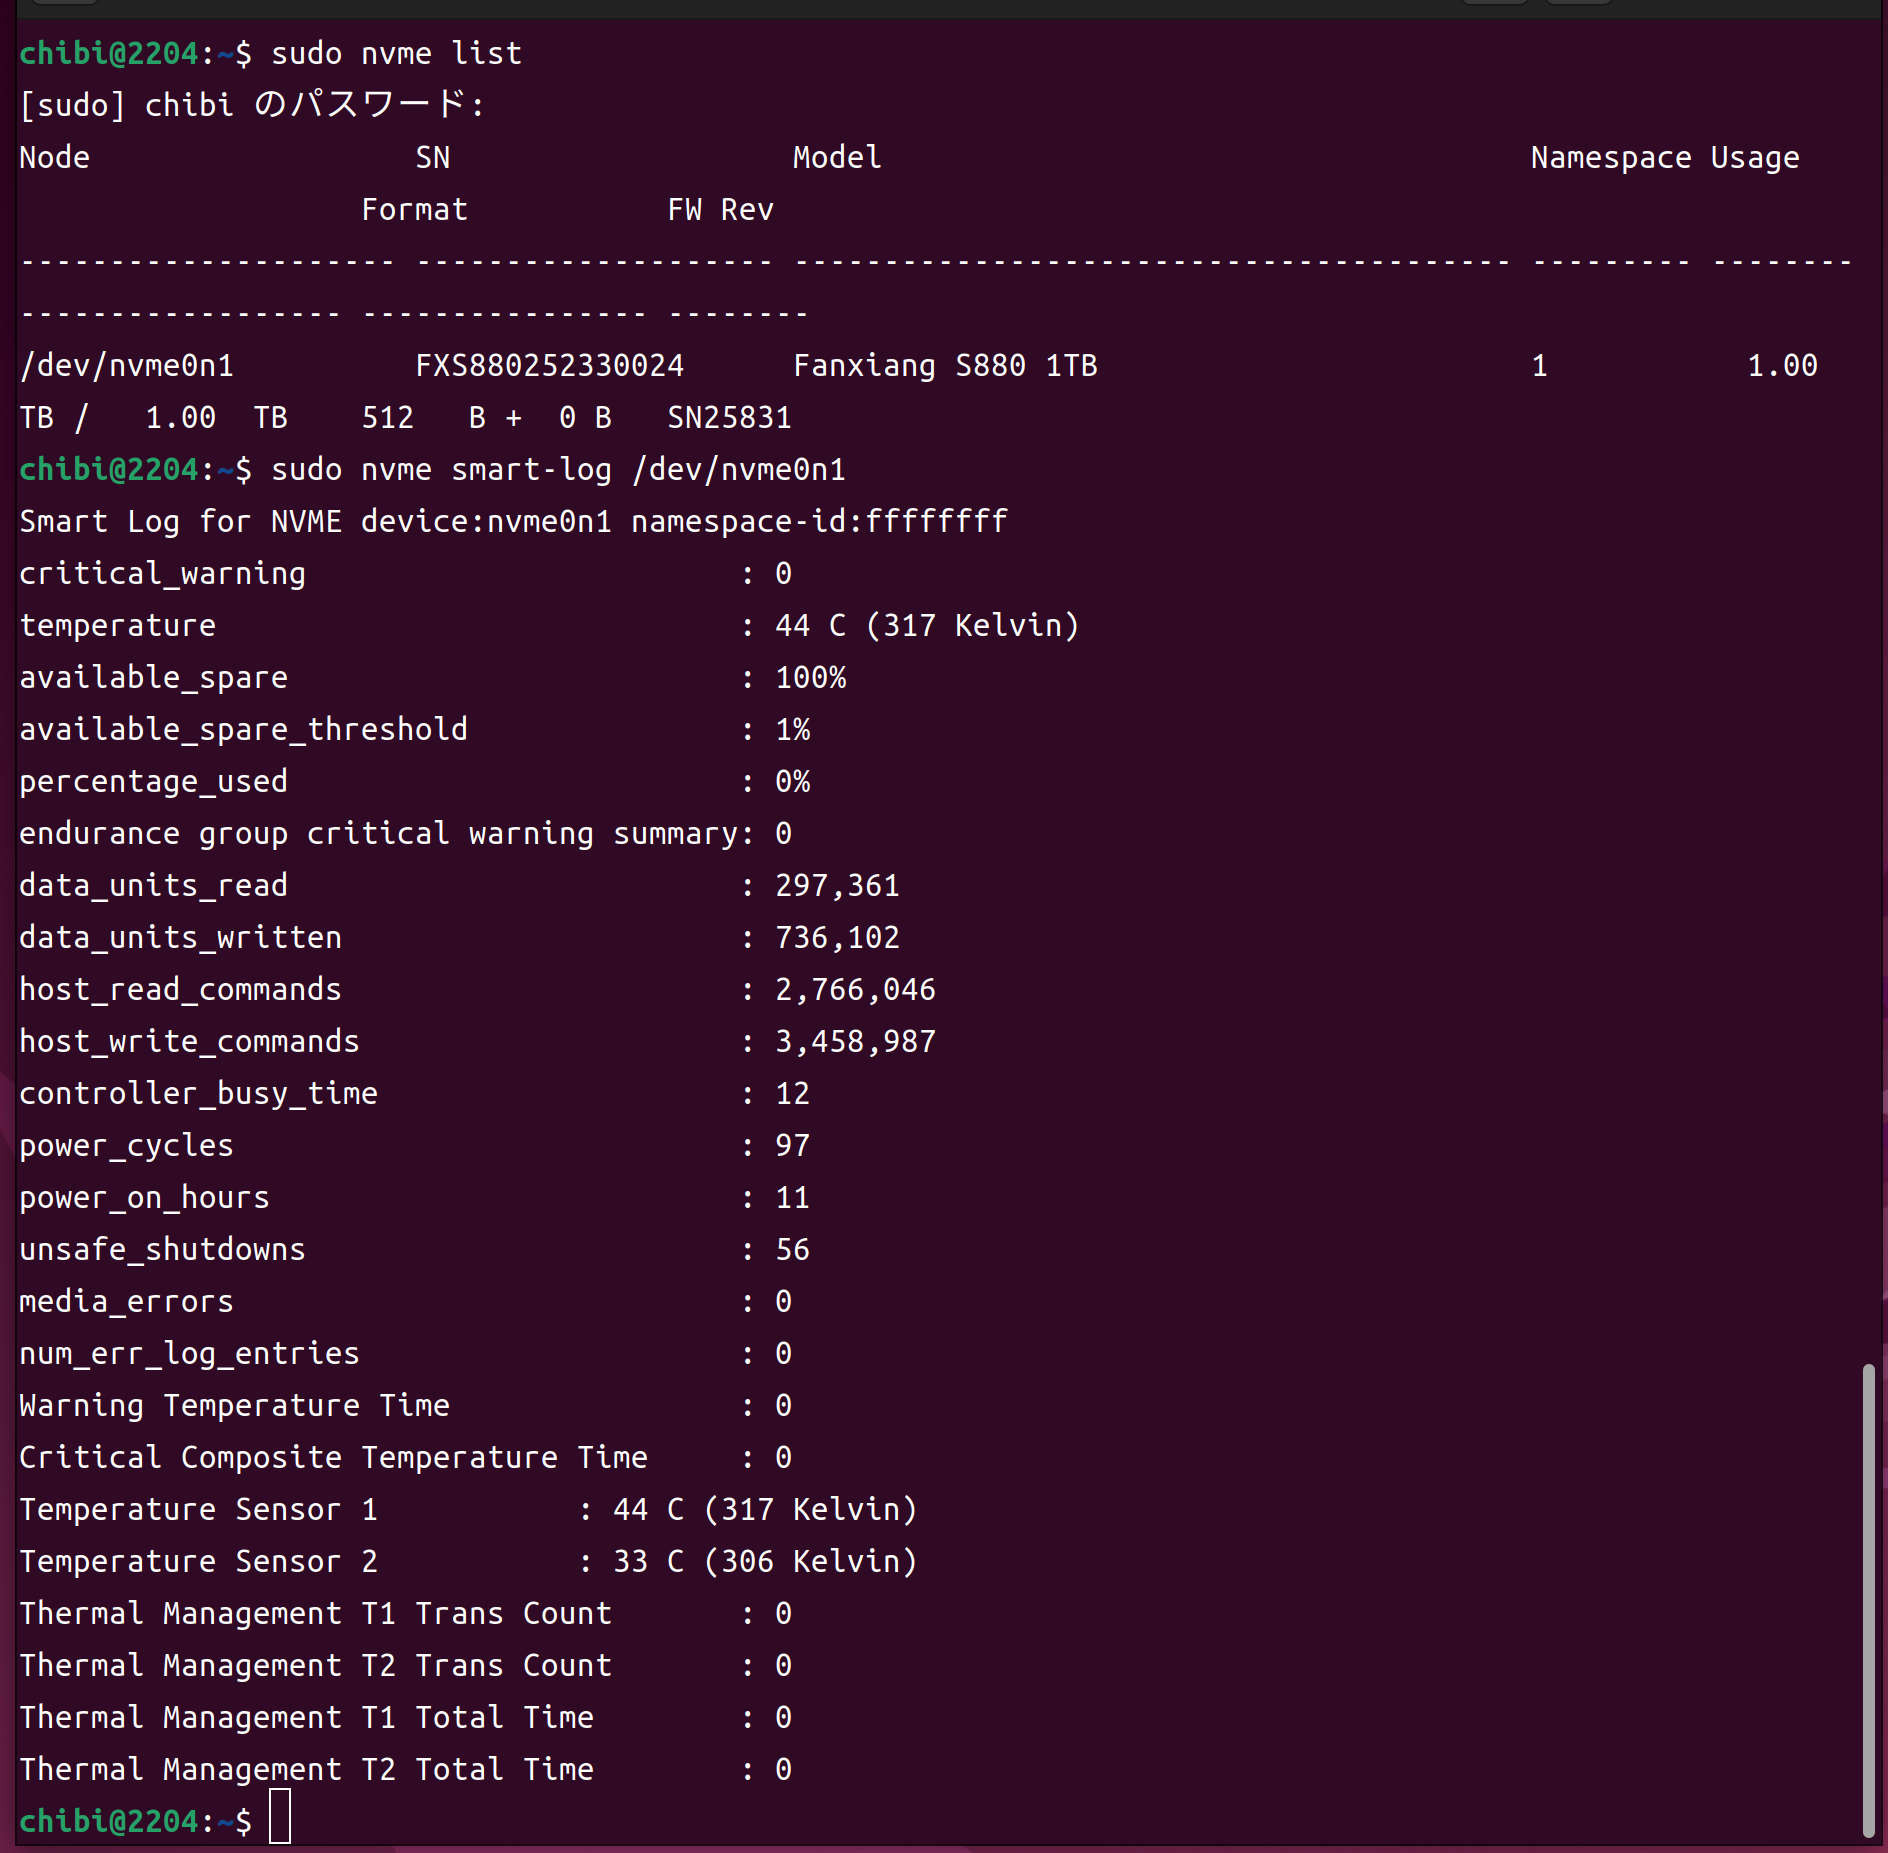Screen dimensions: 1888x1853
Task: Click the 'Namespace' column header
Action: pos(1610,157)
